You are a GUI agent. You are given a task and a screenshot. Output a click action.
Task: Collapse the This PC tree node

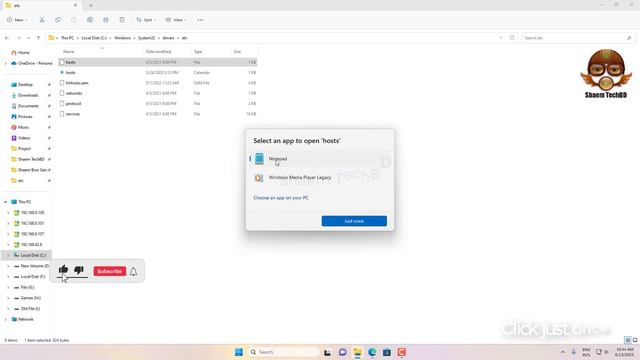coord(5,202)
